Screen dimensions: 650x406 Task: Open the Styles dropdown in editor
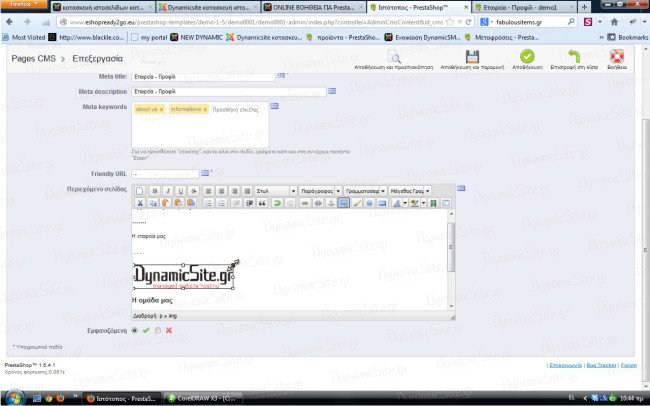[276, 191]
